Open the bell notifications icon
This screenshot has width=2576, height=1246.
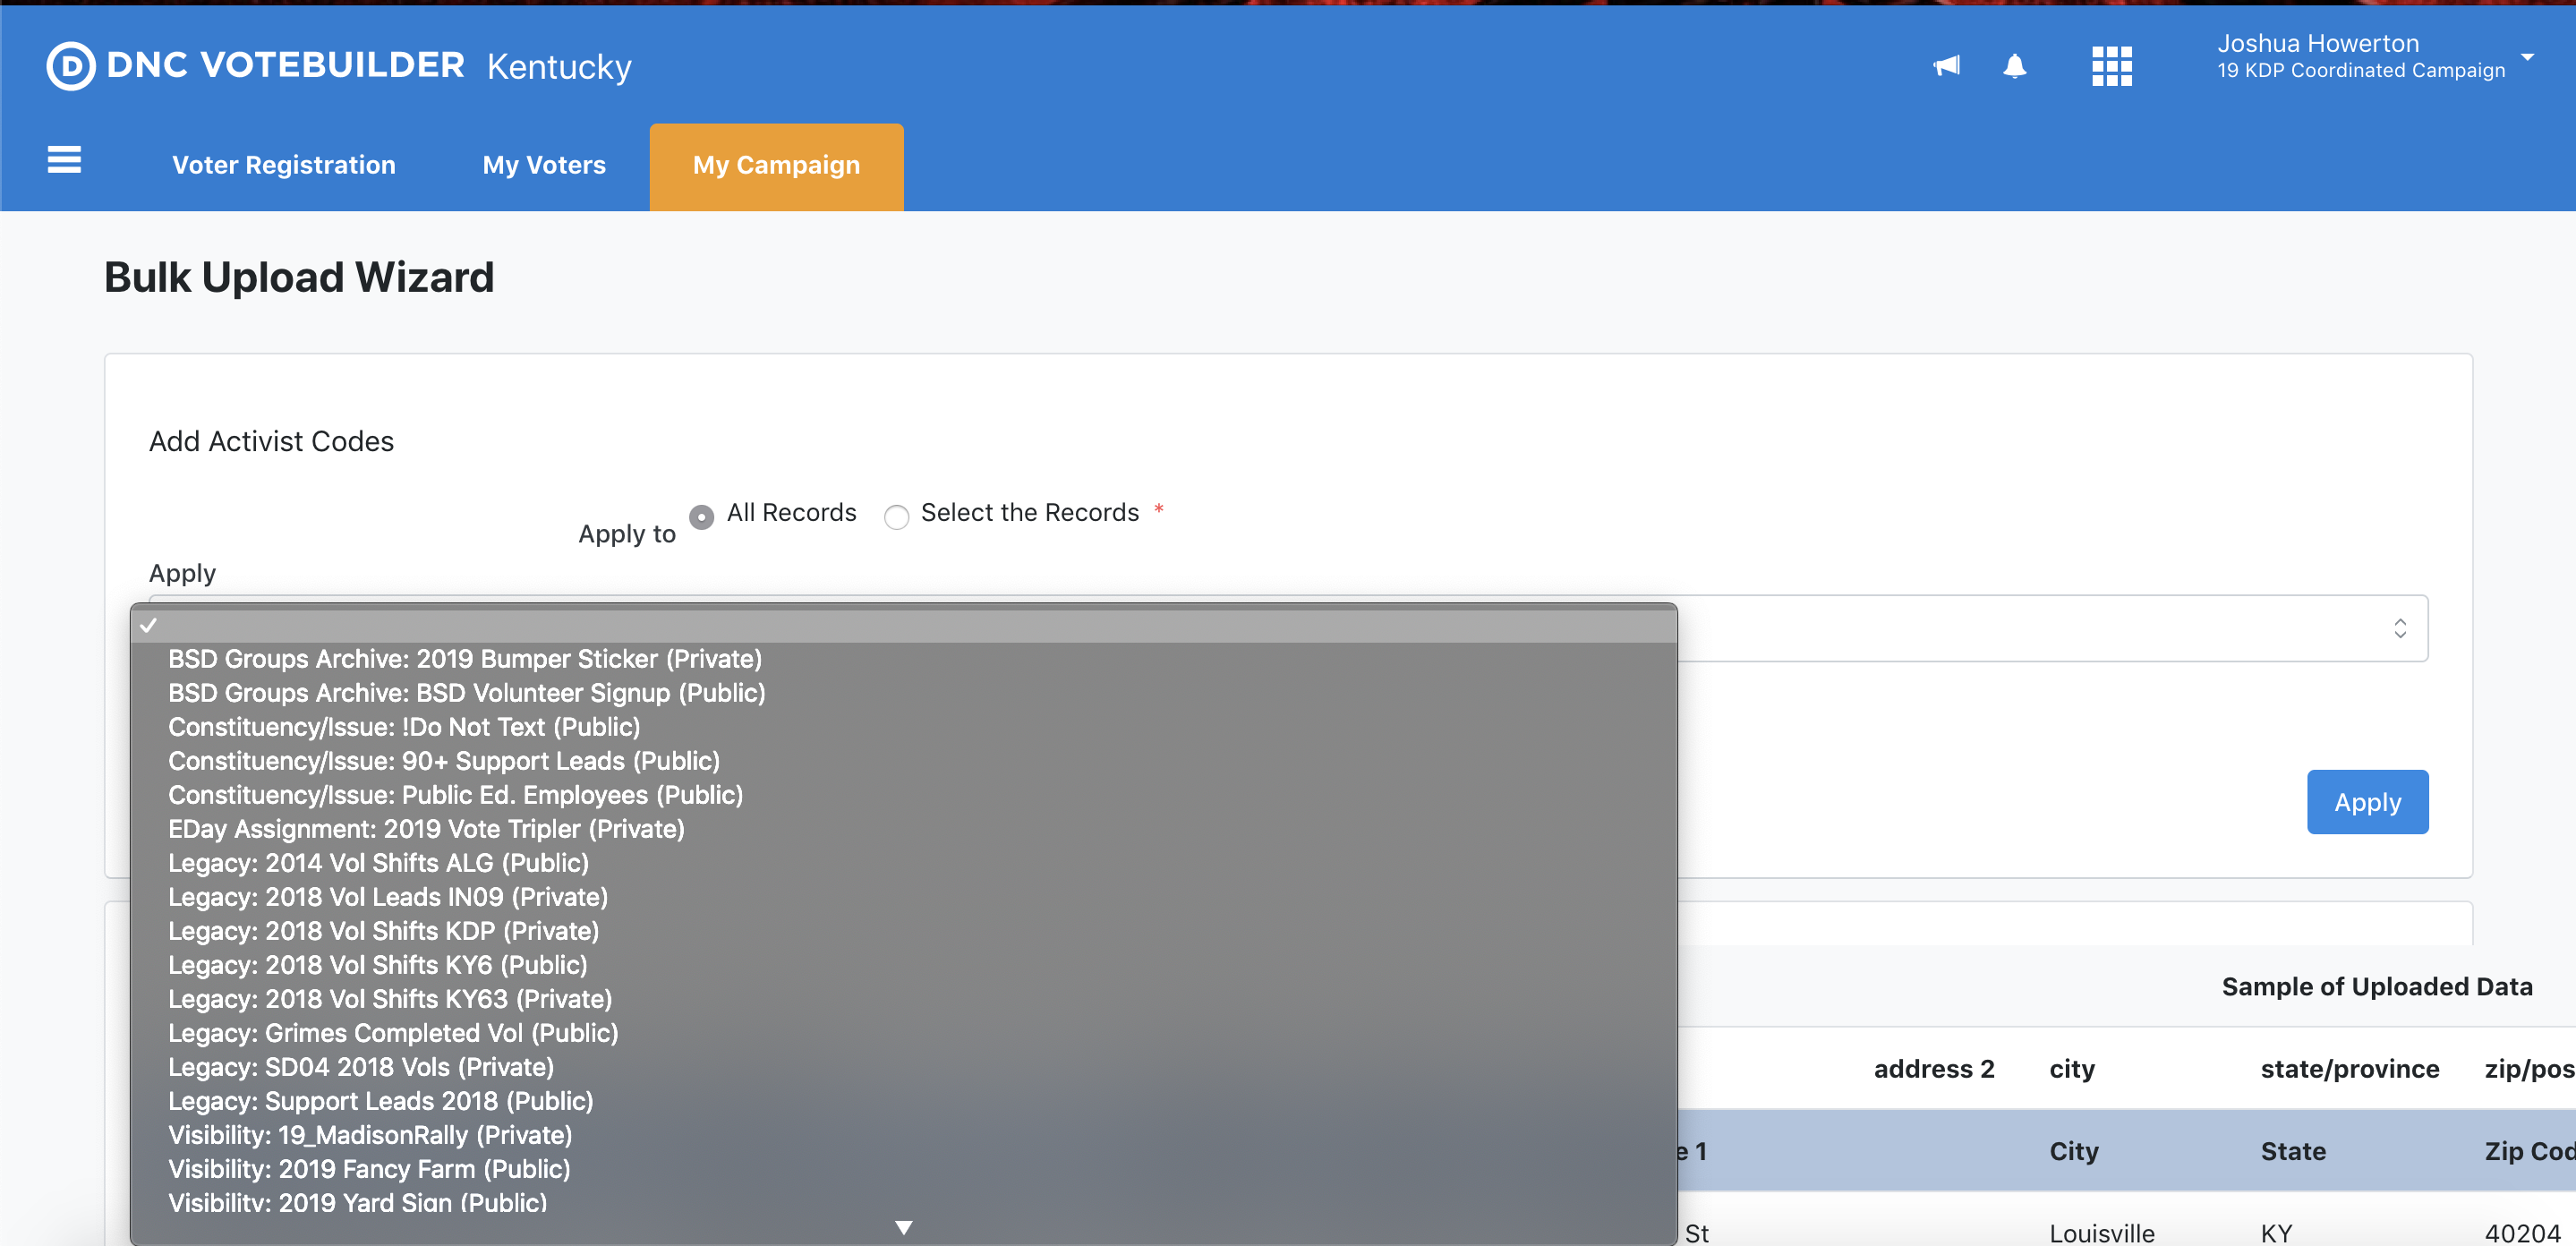pyautogui.click(x=2014, y=66)
